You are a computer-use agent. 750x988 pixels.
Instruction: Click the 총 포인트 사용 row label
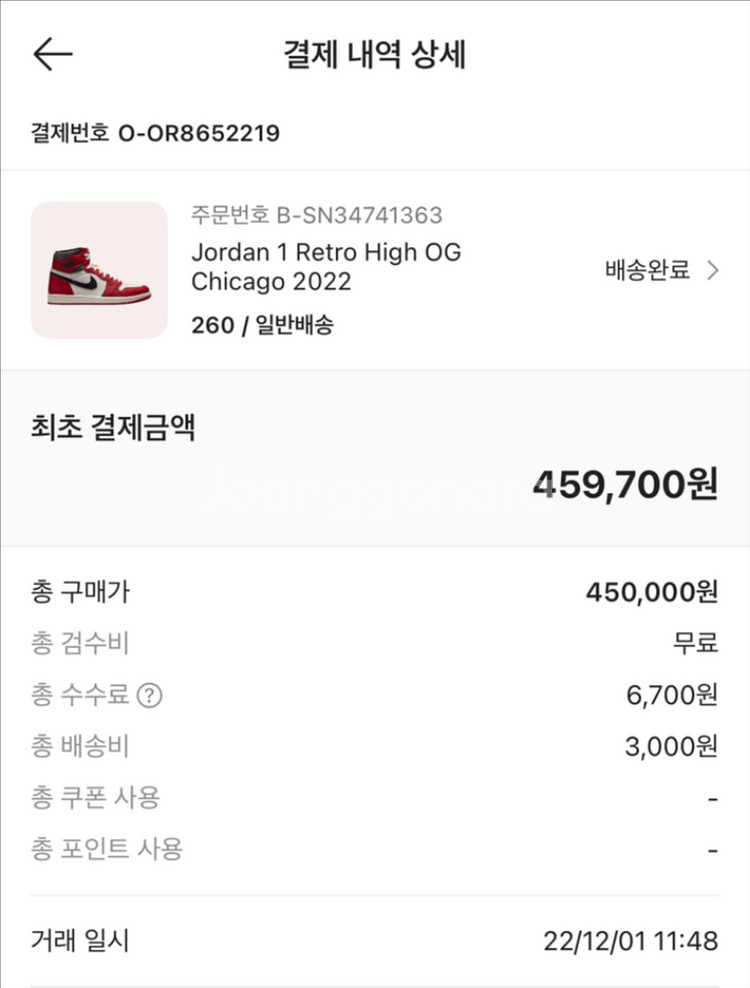point(107,850)
